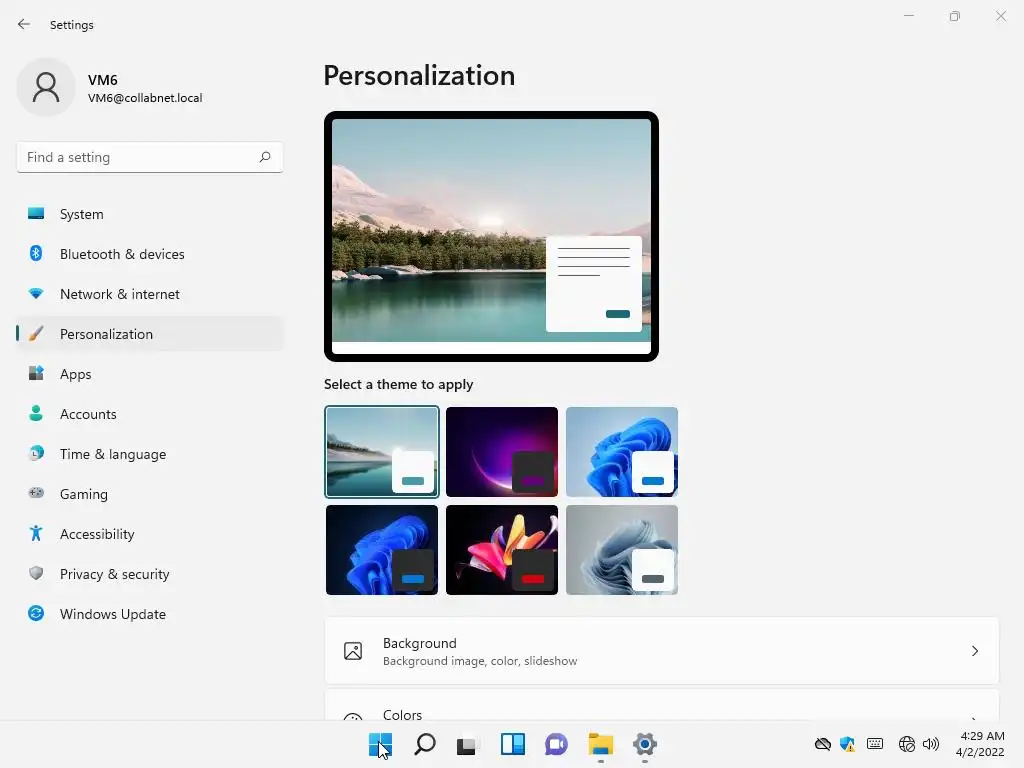Click the Find a setting search field

click(x=150, y=157)
